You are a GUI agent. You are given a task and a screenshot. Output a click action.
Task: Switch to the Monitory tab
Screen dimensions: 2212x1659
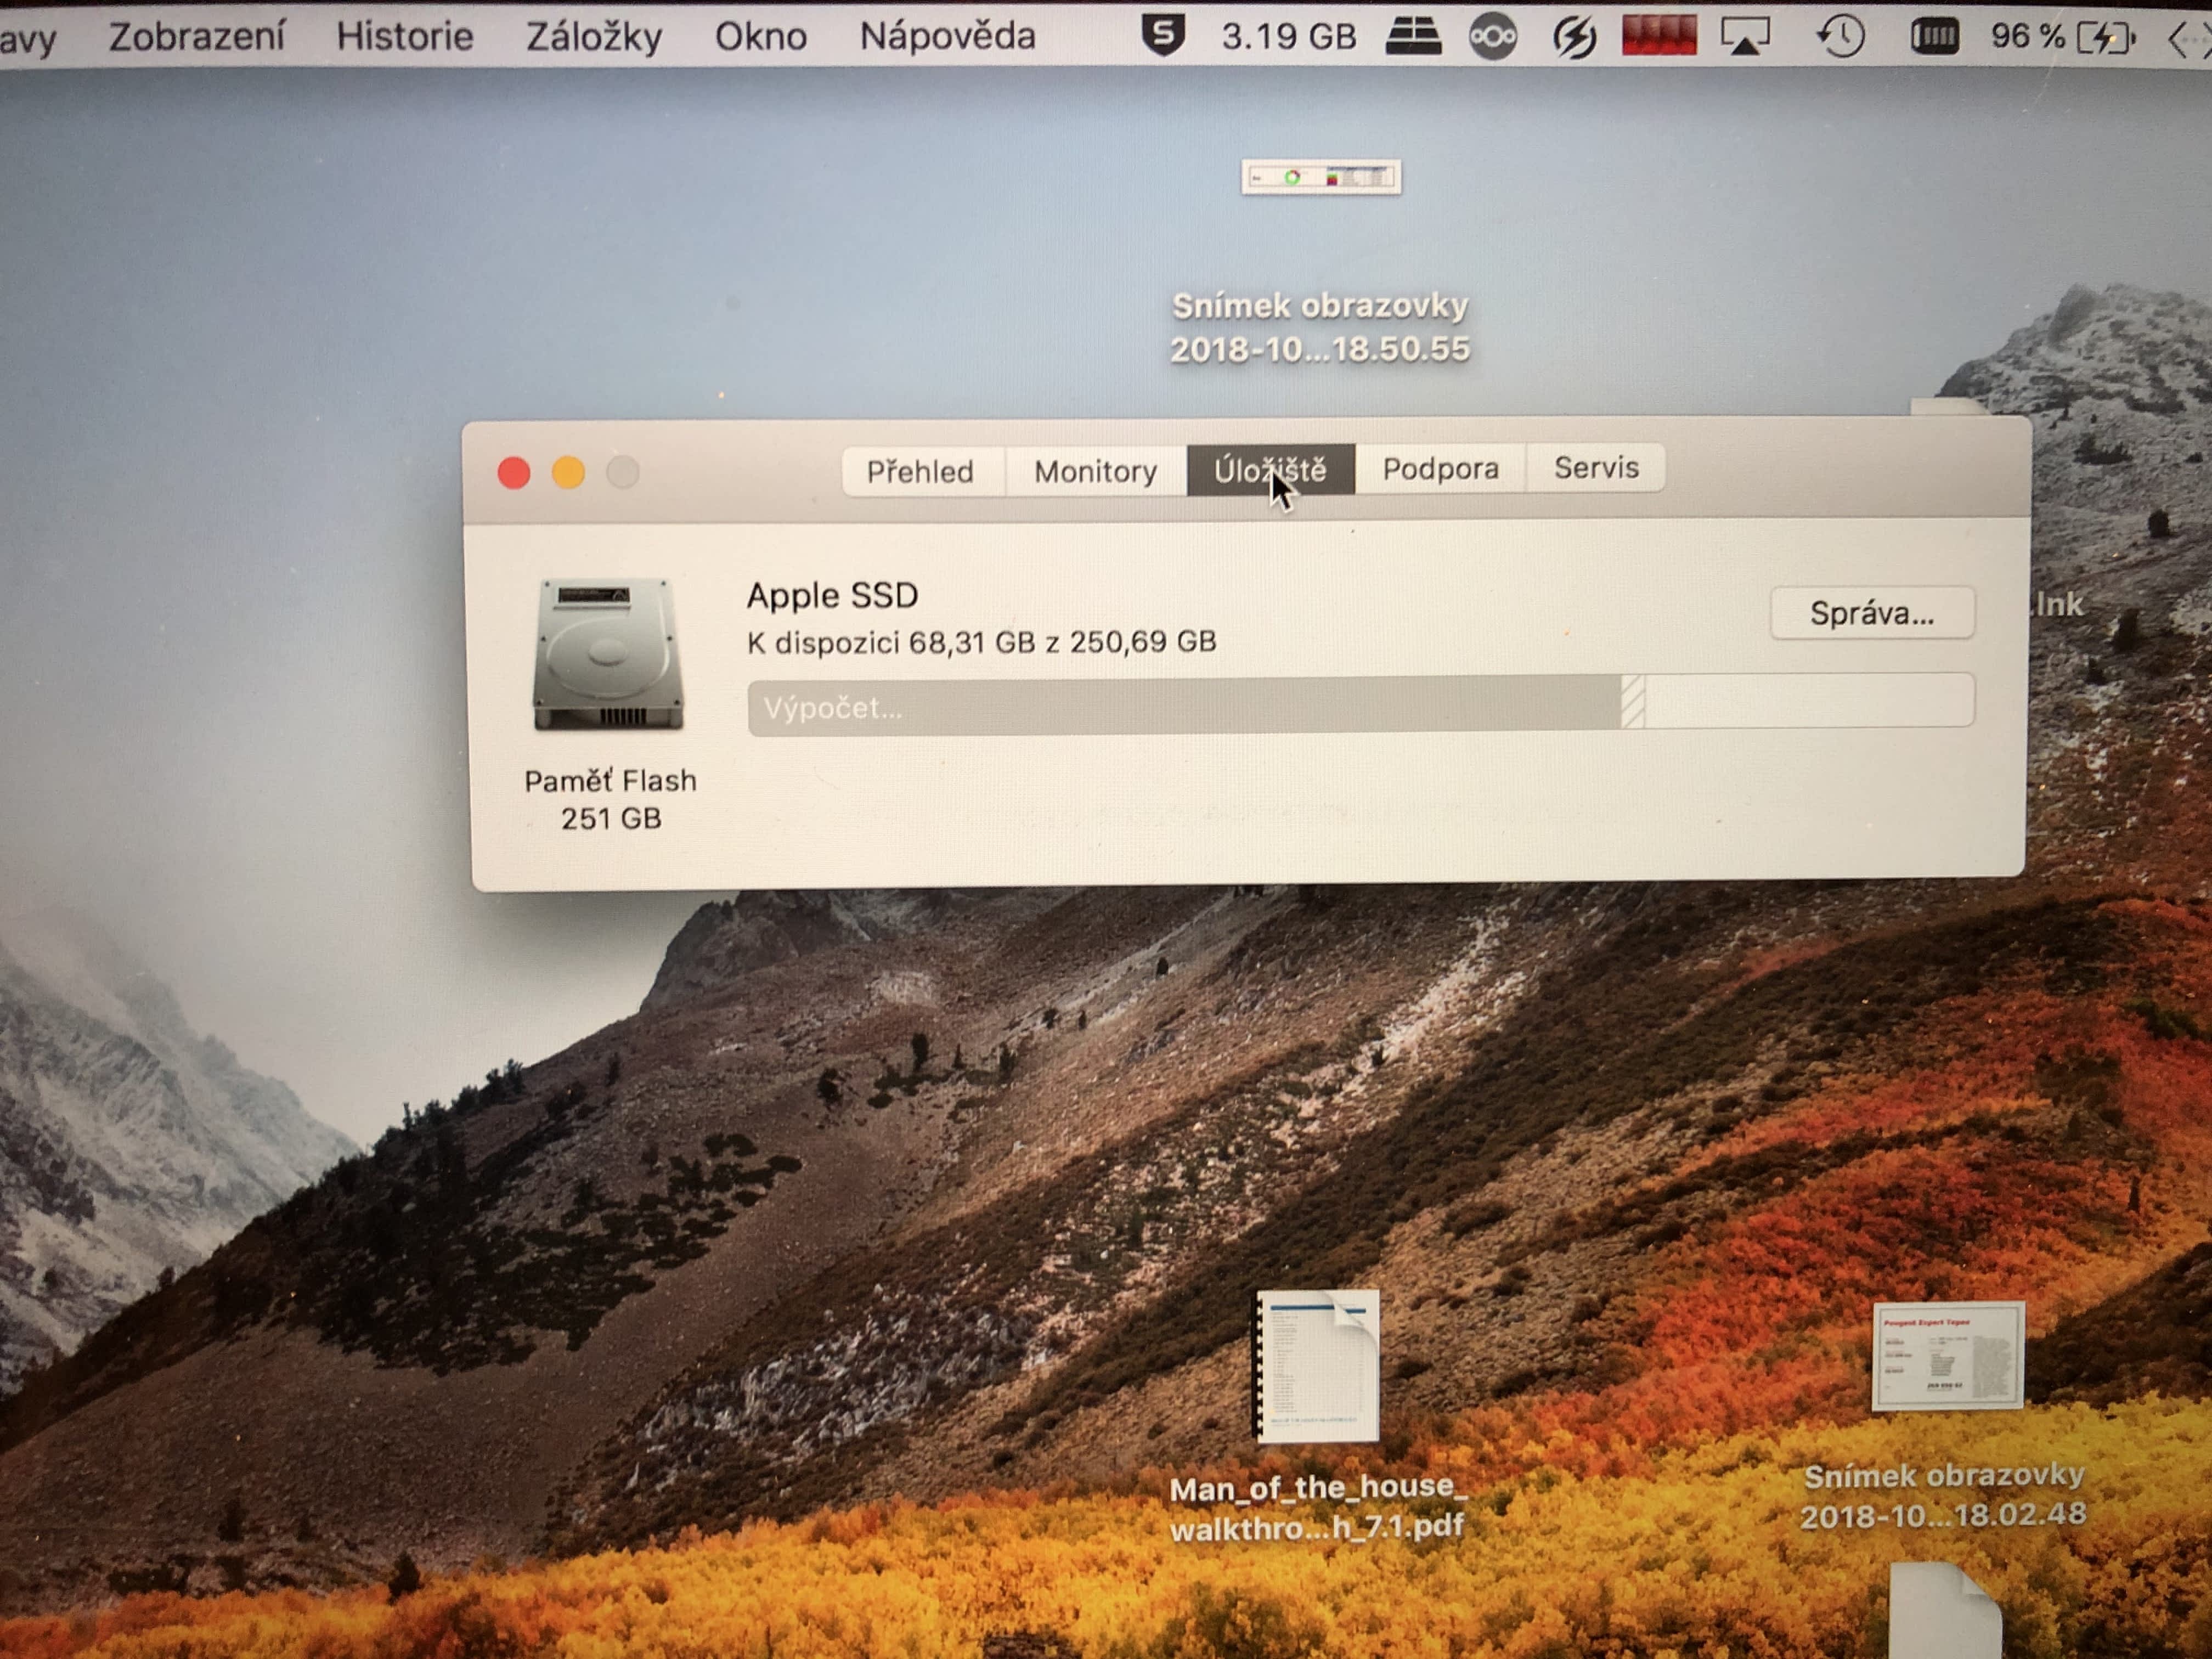tap(1095, 471)
